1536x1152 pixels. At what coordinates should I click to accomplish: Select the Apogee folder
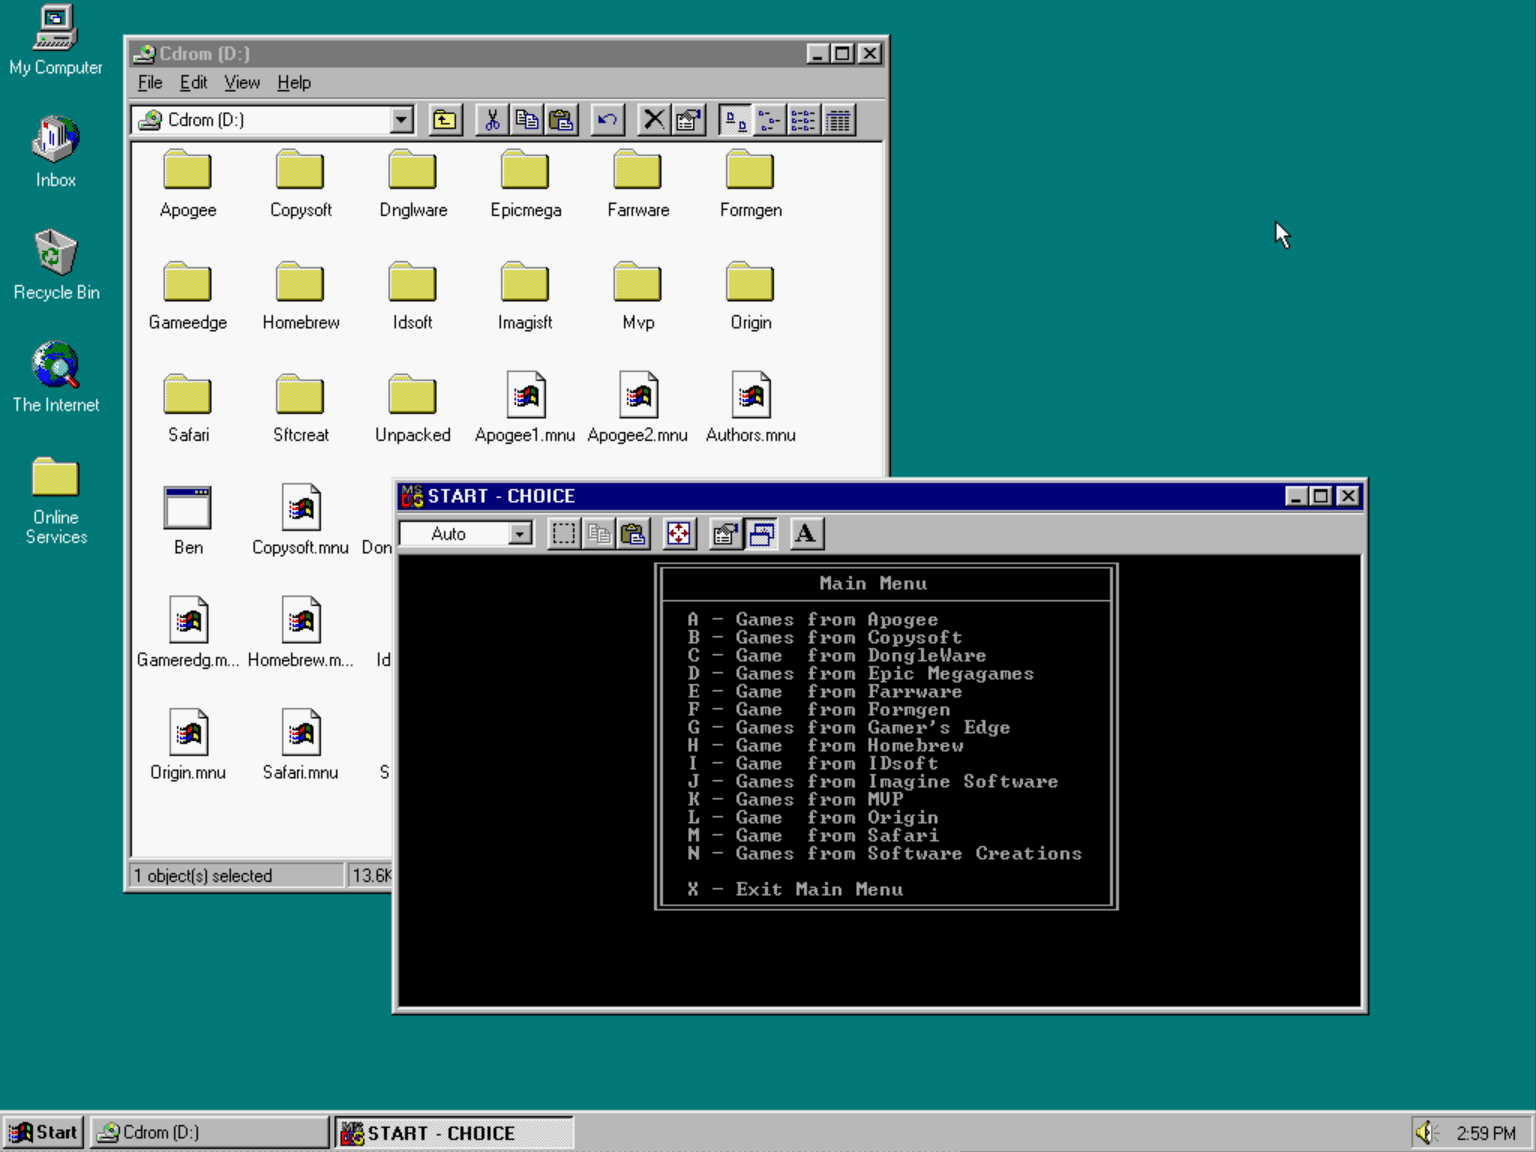(x=188, y=184)
